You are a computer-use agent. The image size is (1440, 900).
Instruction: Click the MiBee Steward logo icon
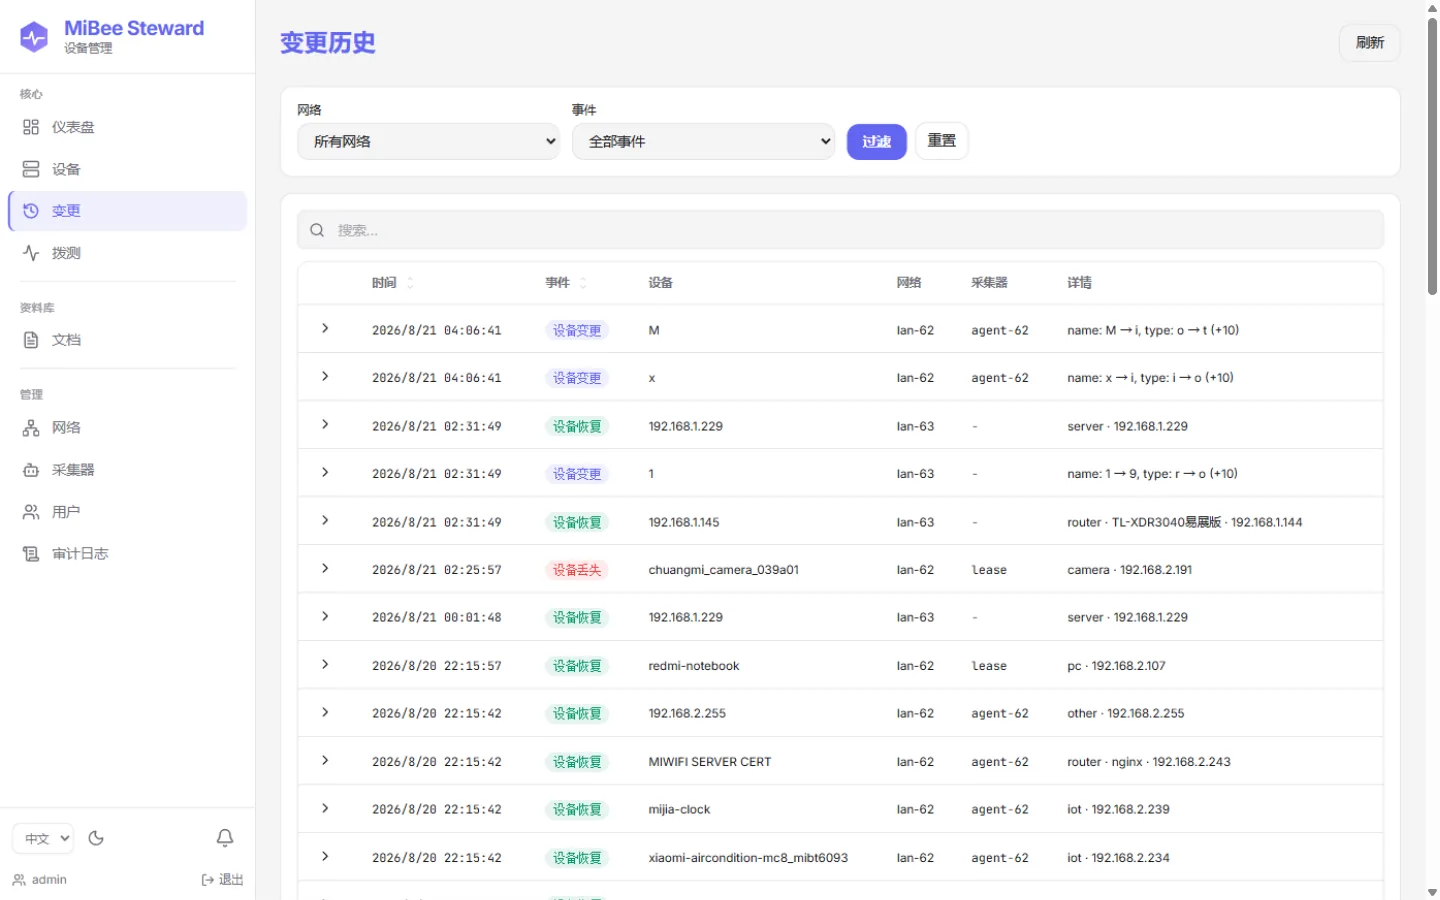pos(34,37)
